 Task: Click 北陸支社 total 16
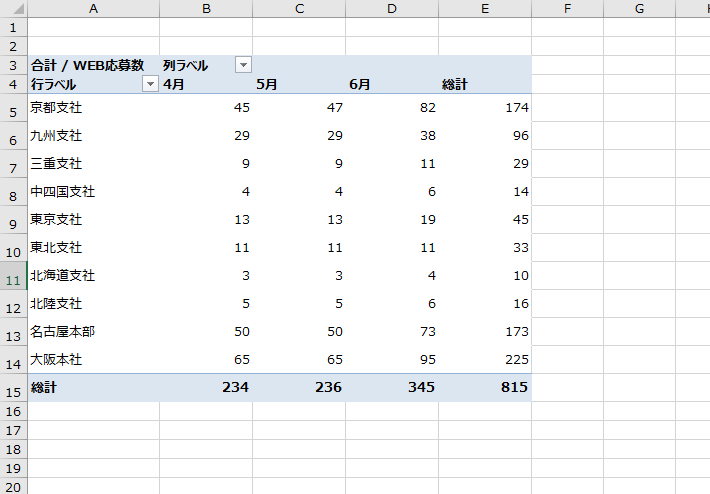coord(485,304)
